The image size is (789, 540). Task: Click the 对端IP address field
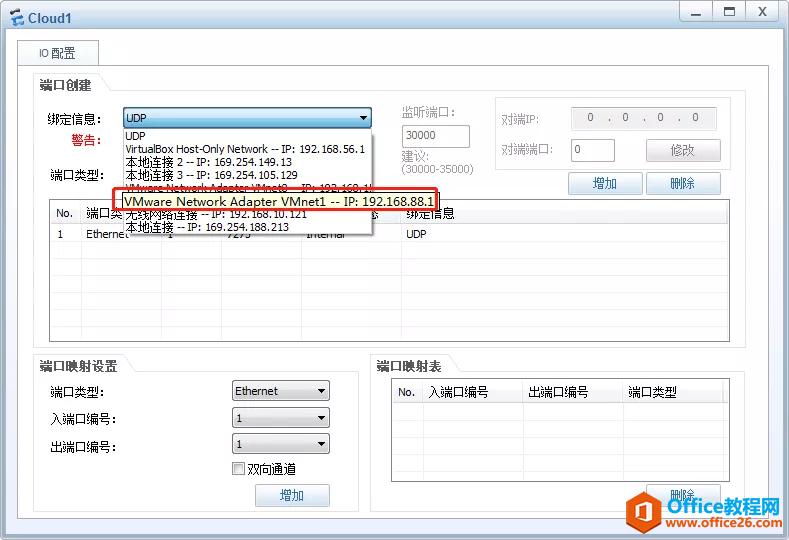pyautogui.click(x=643, y=118)
